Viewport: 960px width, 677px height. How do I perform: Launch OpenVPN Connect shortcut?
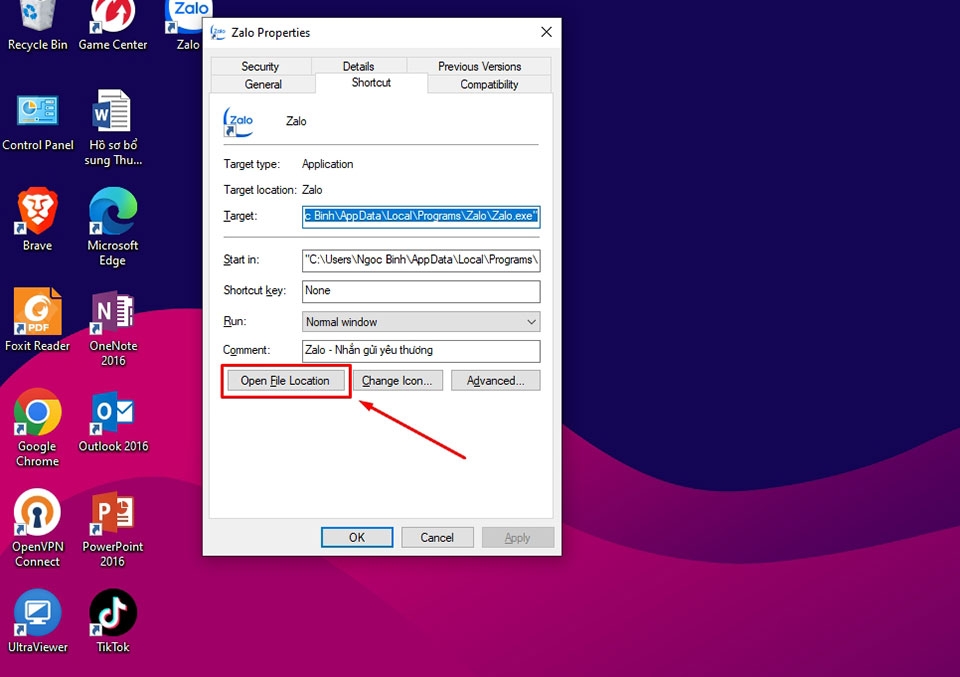37,528
